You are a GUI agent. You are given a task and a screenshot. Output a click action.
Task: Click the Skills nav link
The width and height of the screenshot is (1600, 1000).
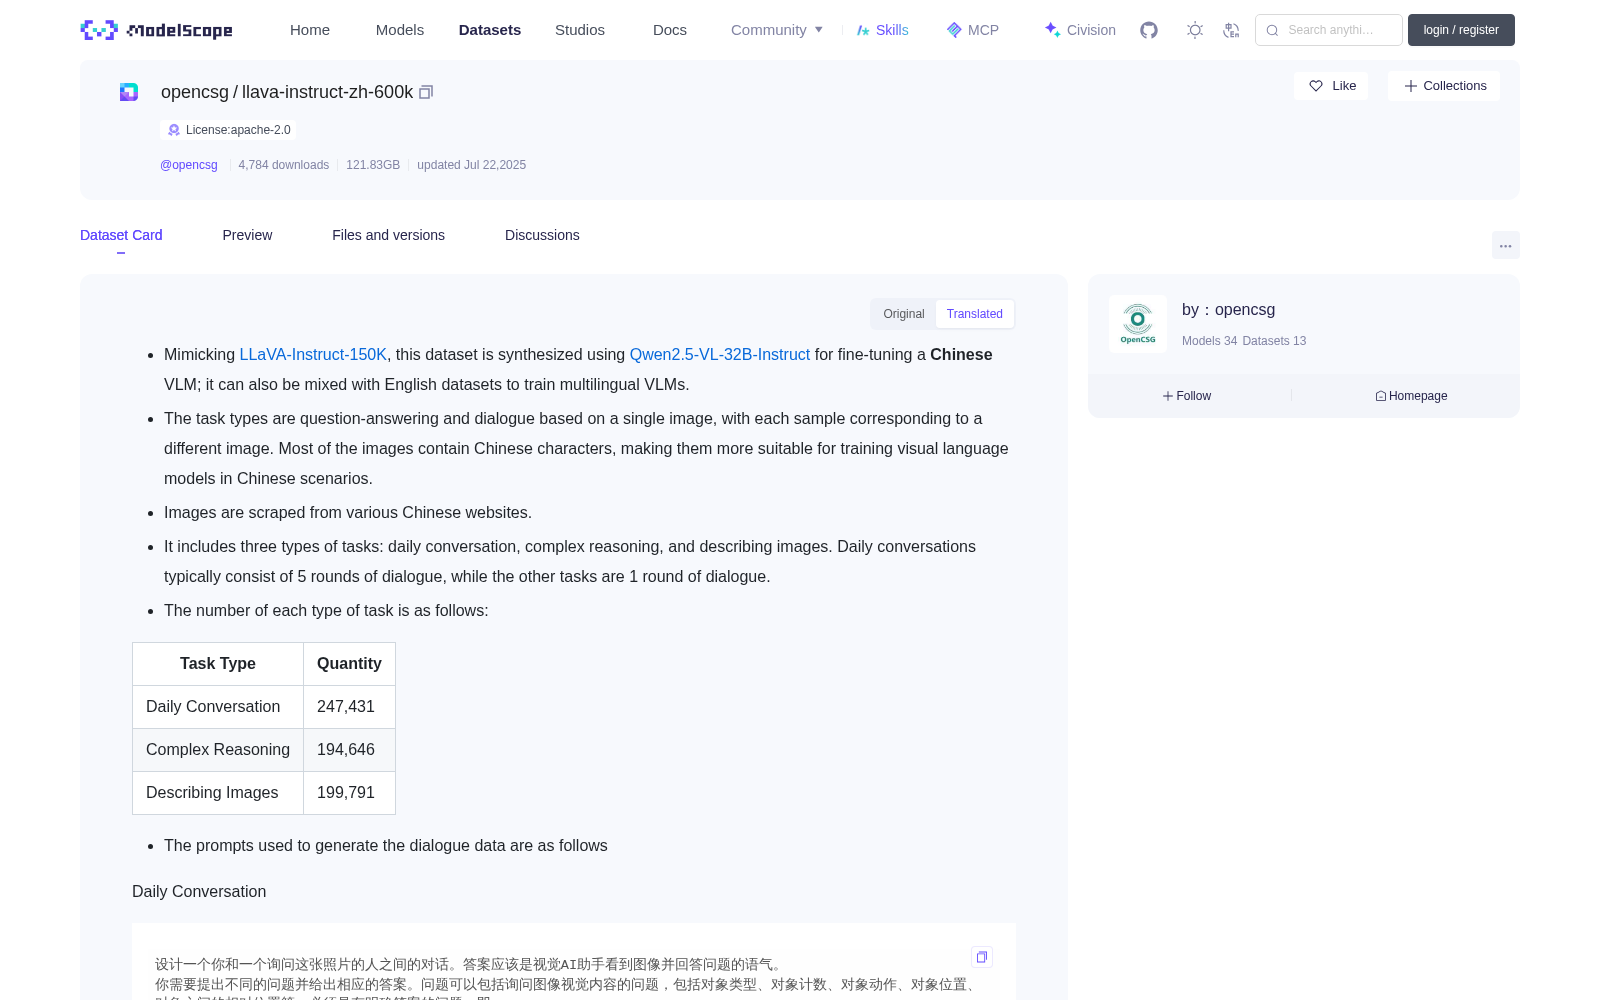(882, 30)
